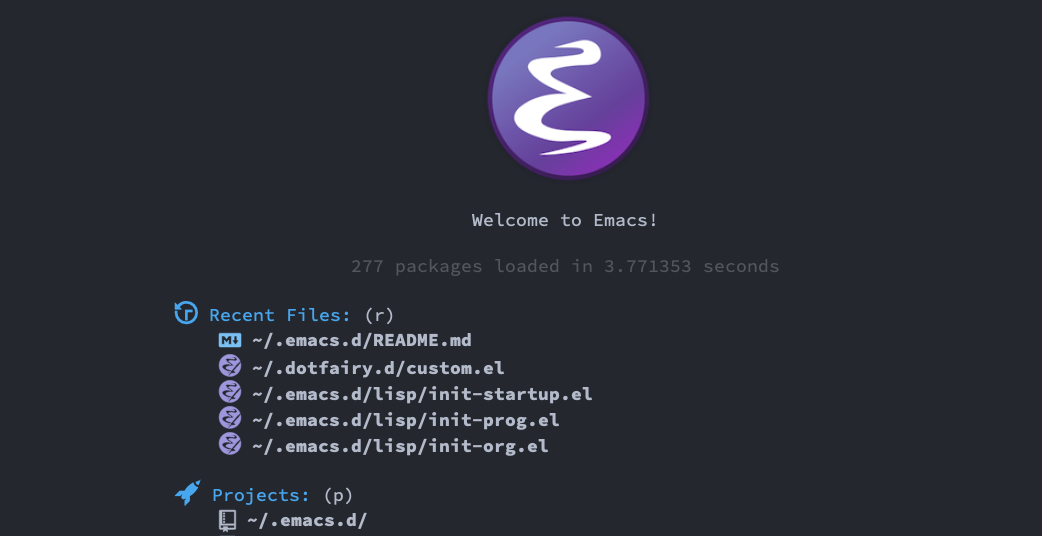Viewport: 1042px width, 536px height.
Task: Click the (p) shortcut hint next to Projects
Action: click(338, 495)
